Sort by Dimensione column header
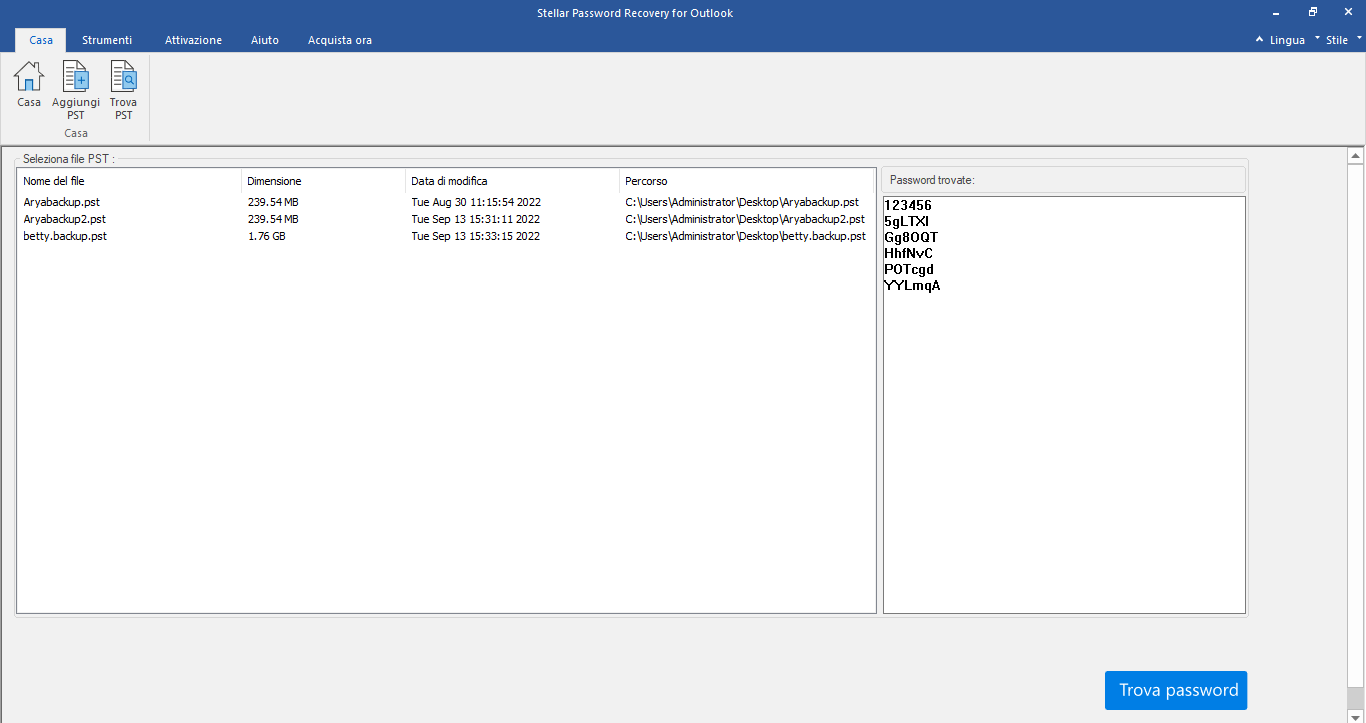 coord(324,181)
